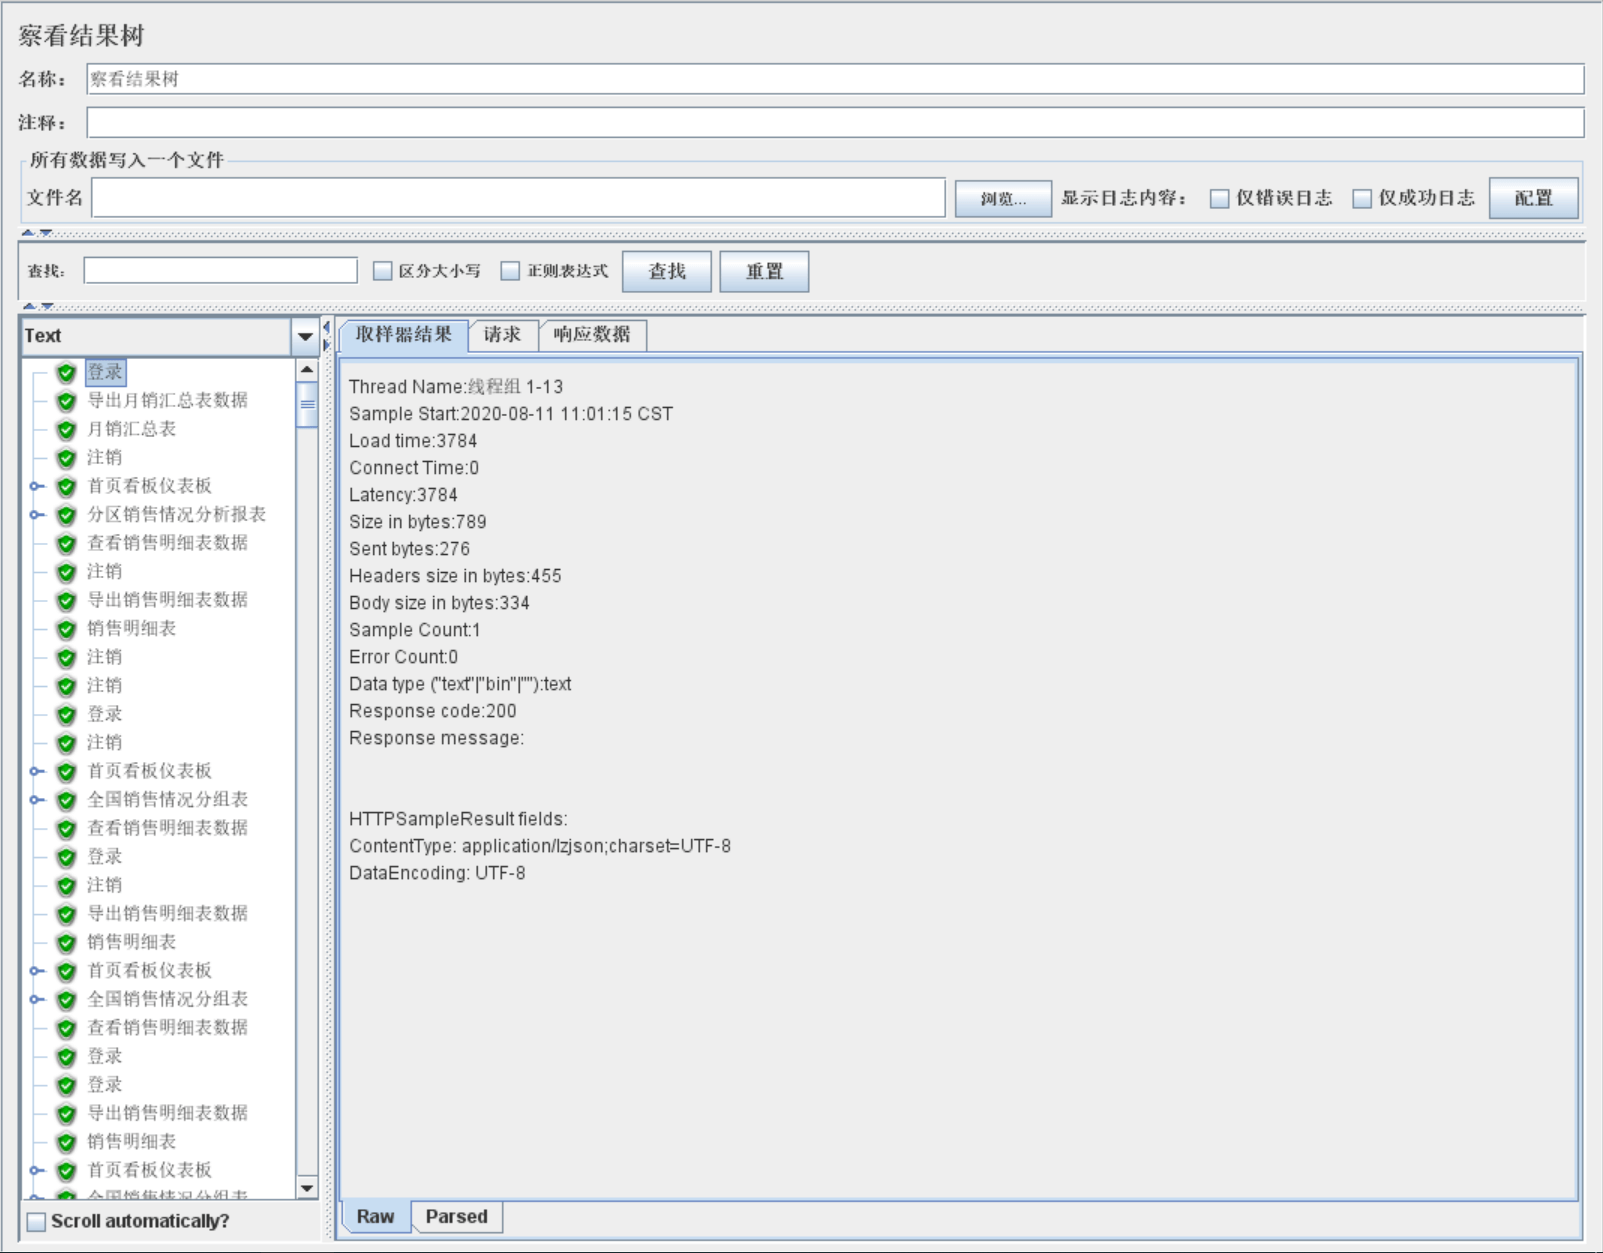Click the results tree vertical scrollbar thumb

(x=307, y=405)
